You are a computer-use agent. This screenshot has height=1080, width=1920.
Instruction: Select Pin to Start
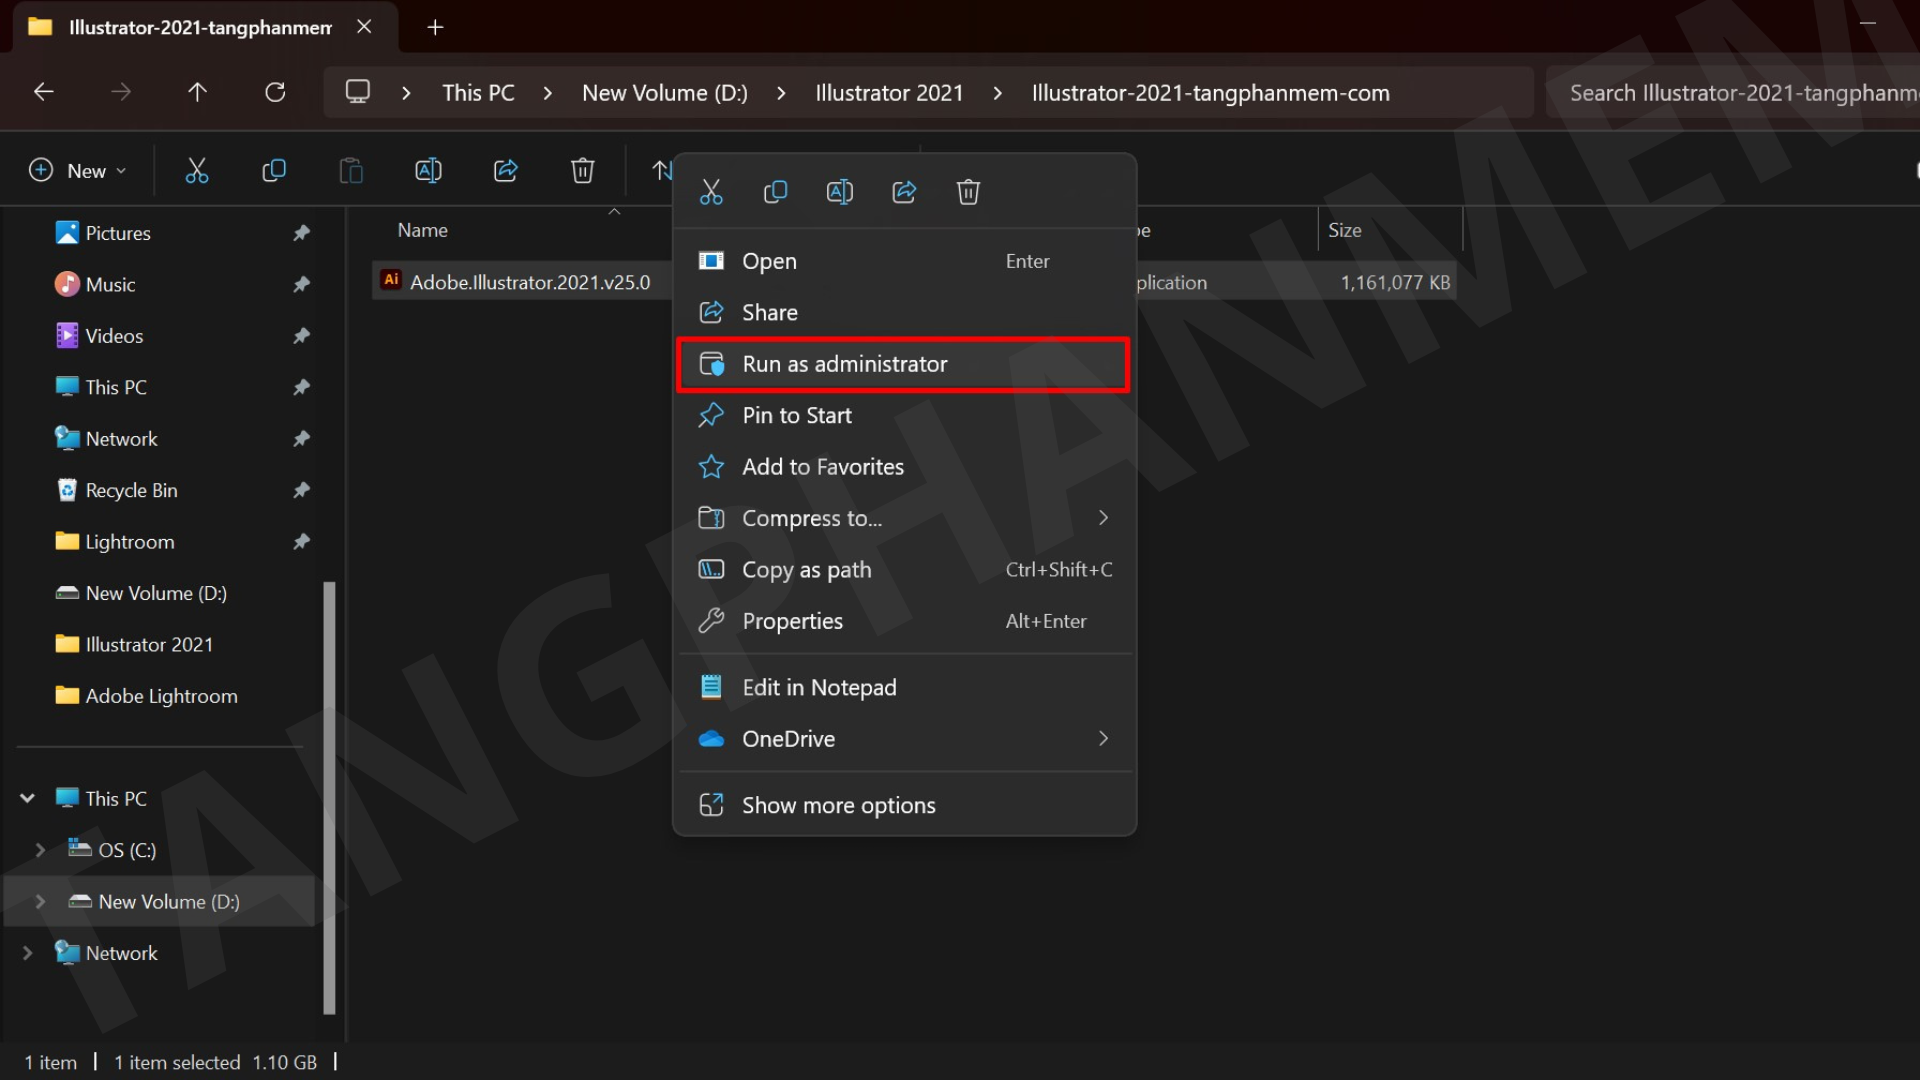(x=904, y=416)
